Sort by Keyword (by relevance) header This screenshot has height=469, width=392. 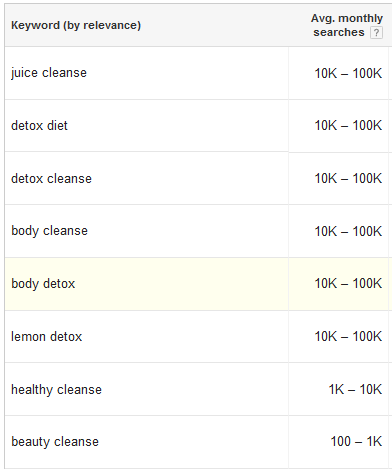click(76, 25)
